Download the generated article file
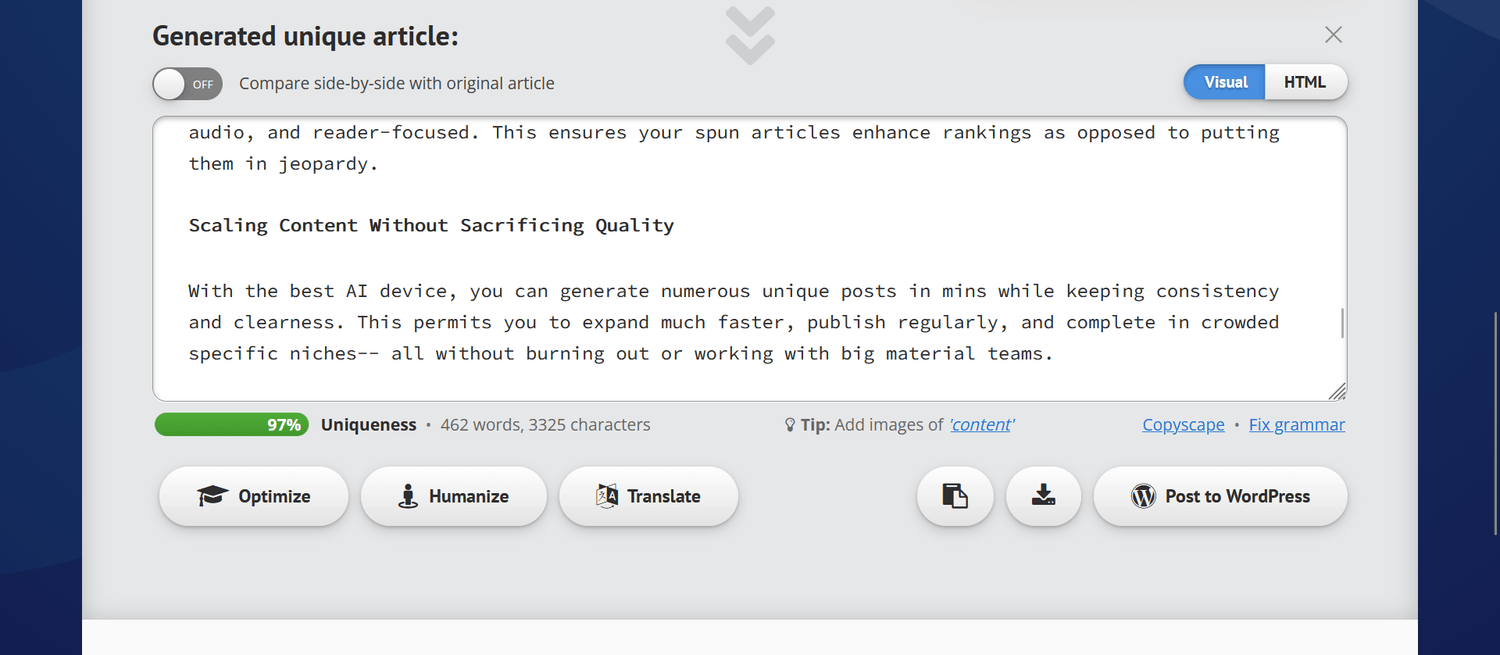The height and width of the screenshot is (655, 1500). 1043,496
